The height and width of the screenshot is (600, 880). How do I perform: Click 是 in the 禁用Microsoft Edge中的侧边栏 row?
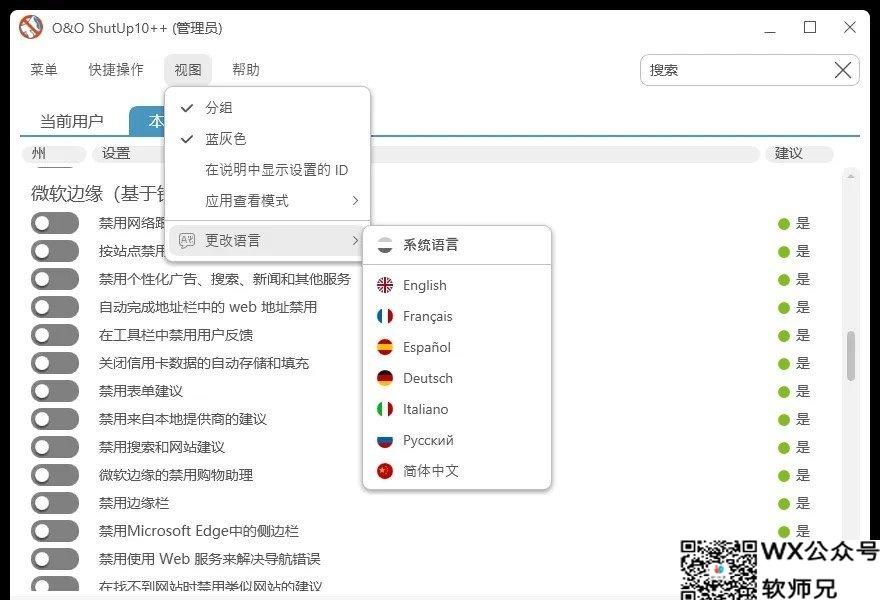[x=803, y=531]
